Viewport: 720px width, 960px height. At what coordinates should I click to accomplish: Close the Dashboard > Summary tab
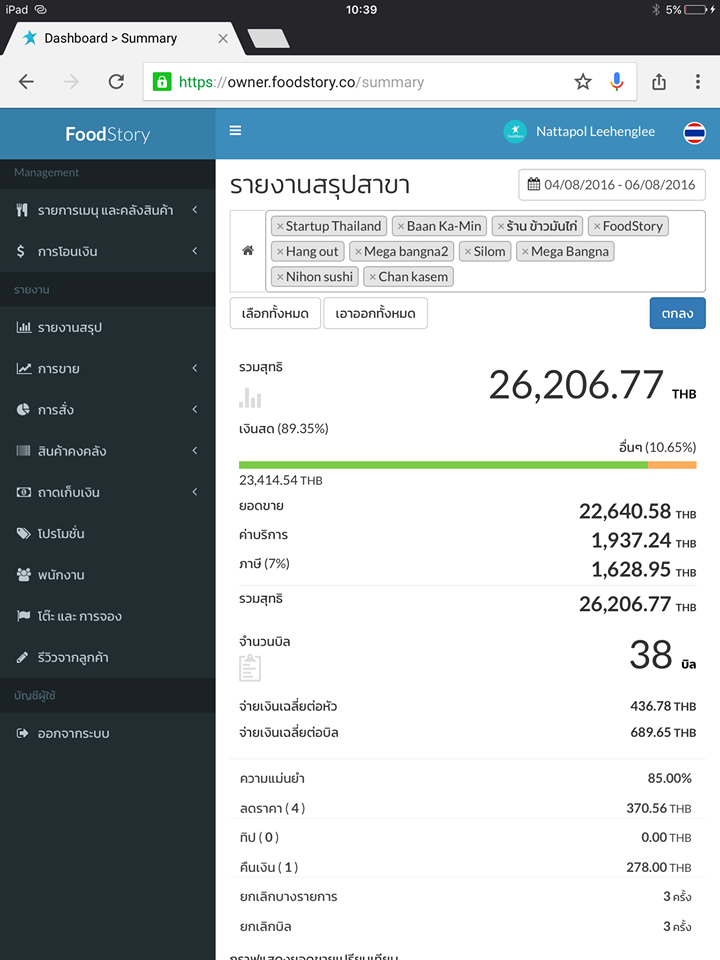click(x=223, y=39)
